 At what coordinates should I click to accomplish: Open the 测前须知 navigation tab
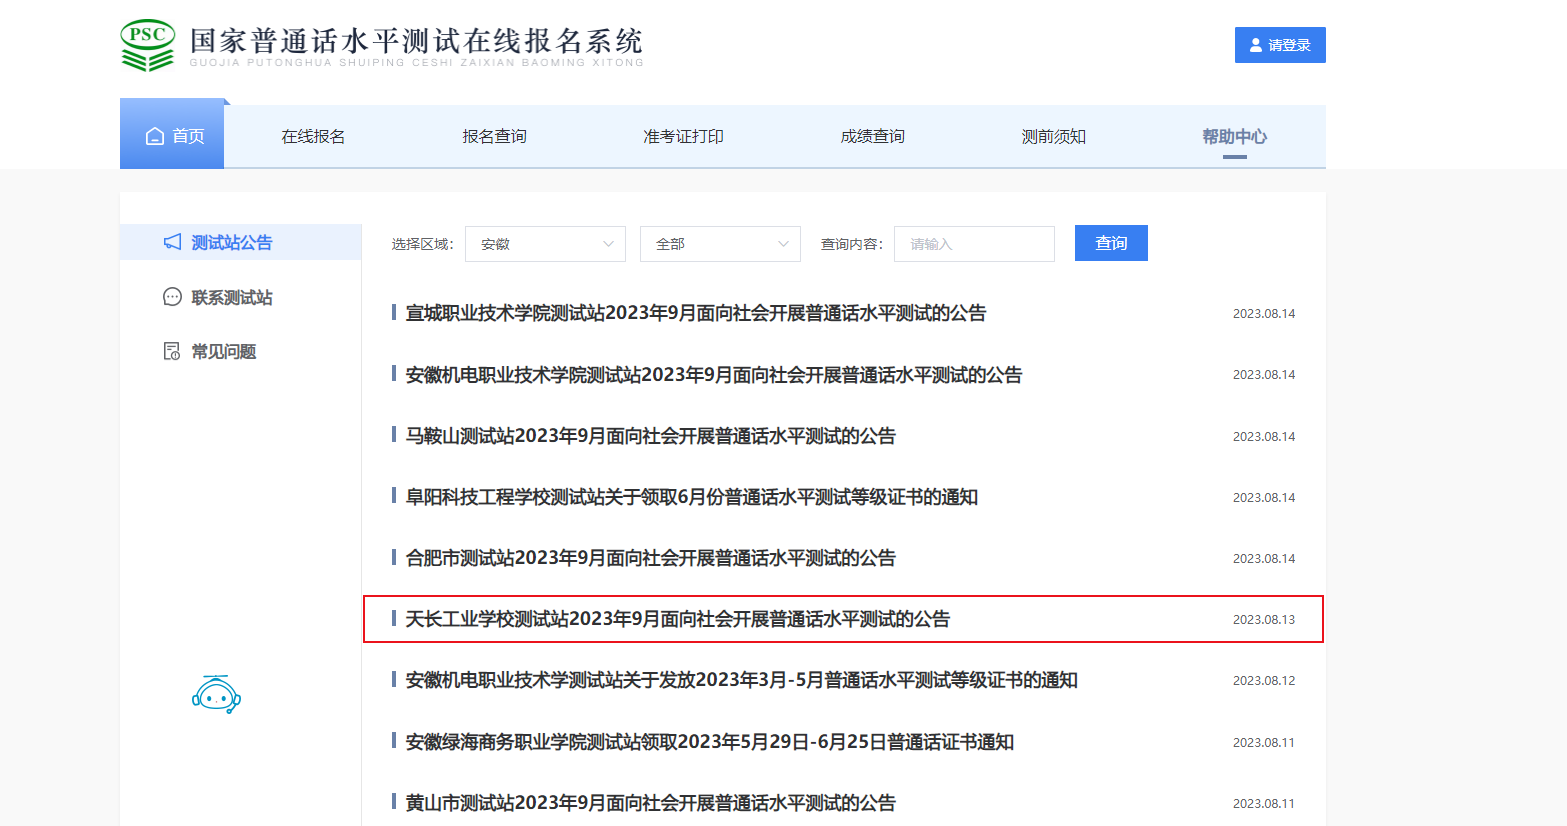pyautogui.click(x=1053, y=136)
